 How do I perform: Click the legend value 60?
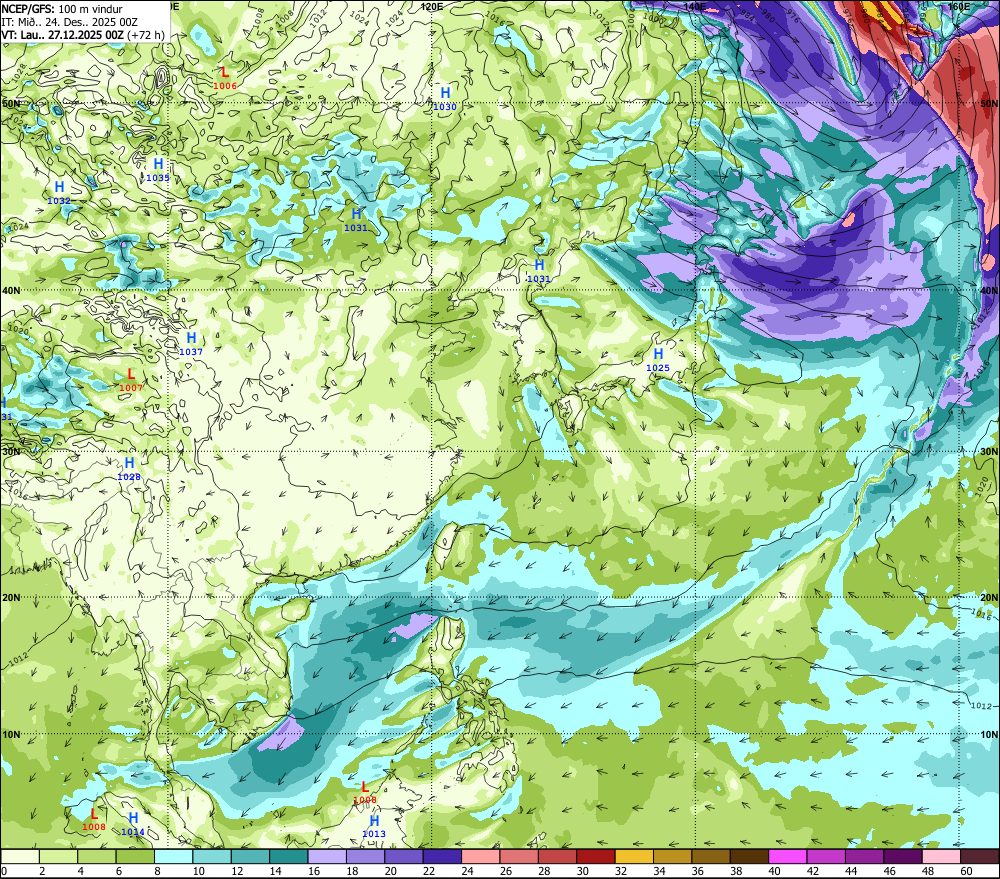[x=966, y=871]
